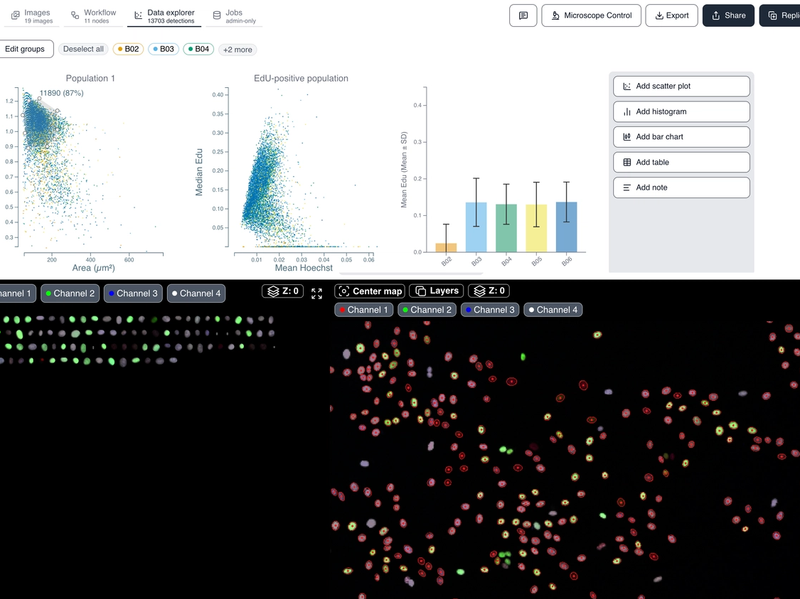This screenshot has width=800, height=599.
Task: Click the EdU-positive population plot title
Action: tap(301, 78)
